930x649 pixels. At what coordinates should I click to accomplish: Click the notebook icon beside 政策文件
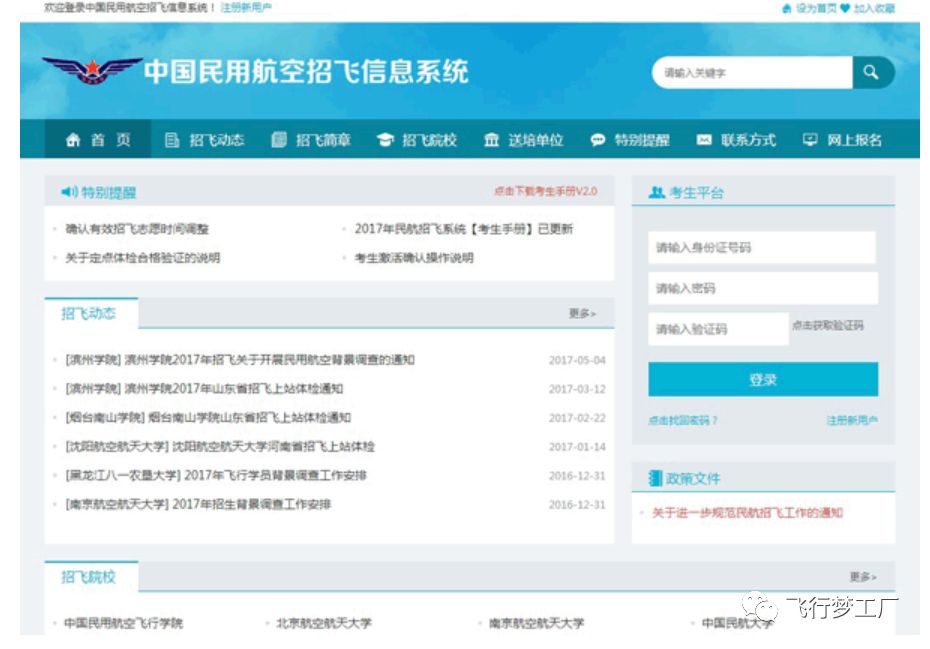[655, 478]
